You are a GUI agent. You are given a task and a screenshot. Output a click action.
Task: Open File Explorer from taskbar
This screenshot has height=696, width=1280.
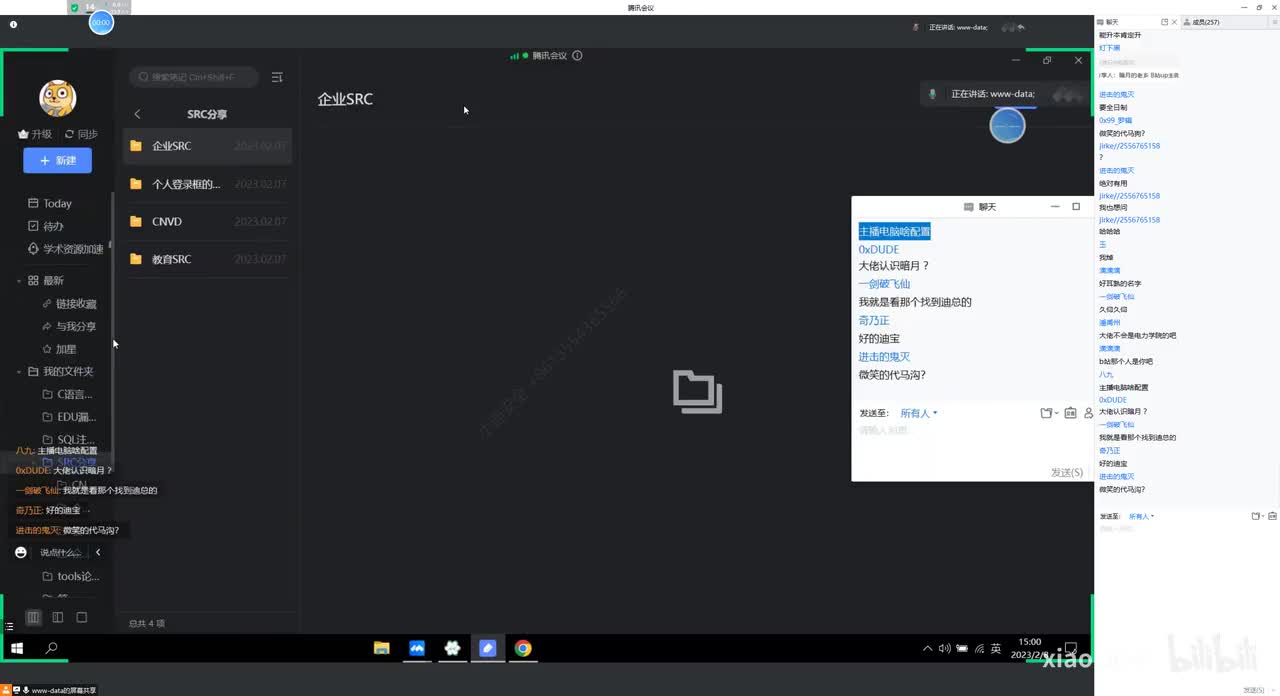[381, 648]
